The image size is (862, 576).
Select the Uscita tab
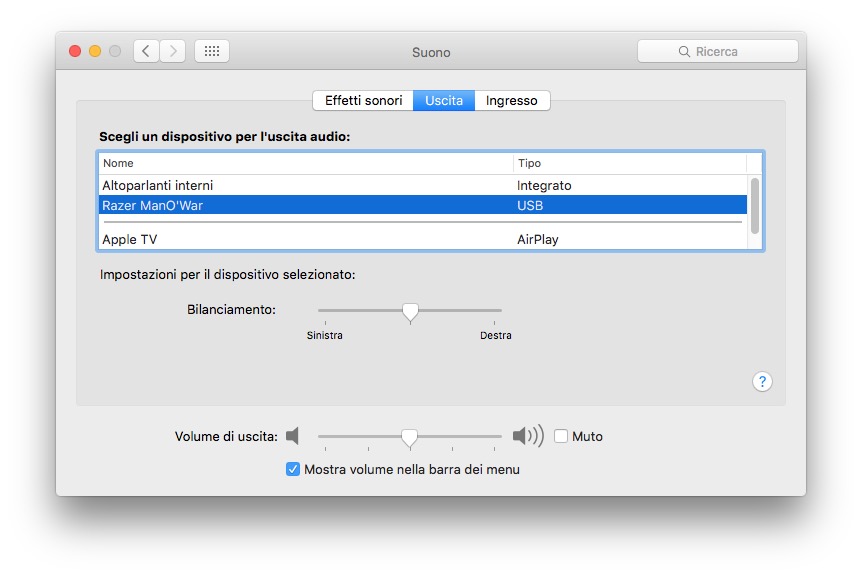point(443,101)
